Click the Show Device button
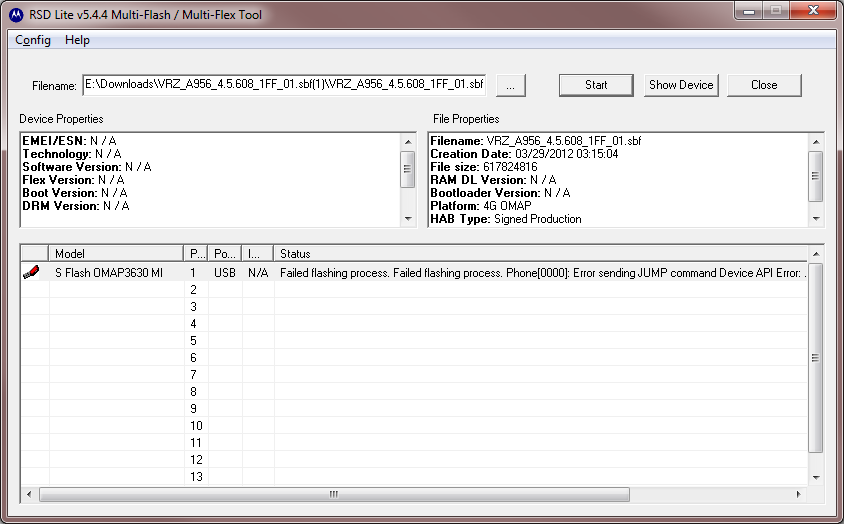The height and width of the screenshot is (524, 844). point(681,85)
